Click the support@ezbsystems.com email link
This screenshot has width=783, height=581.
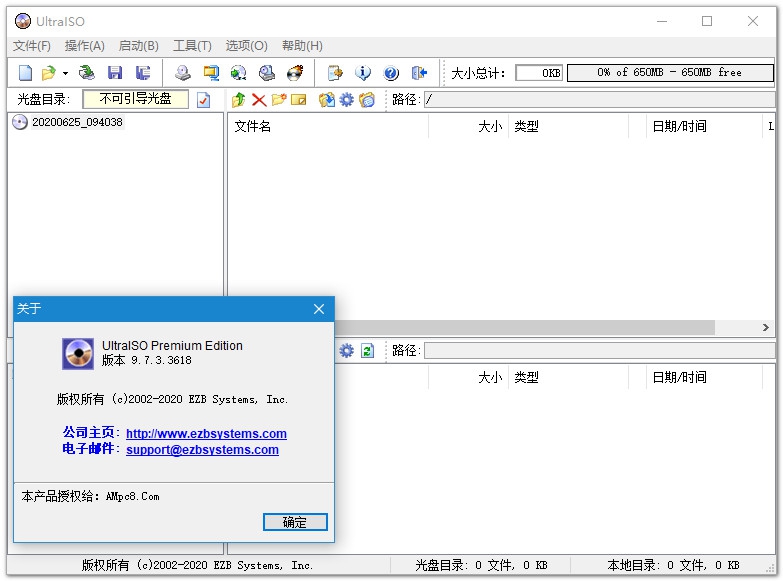[202, 449]
